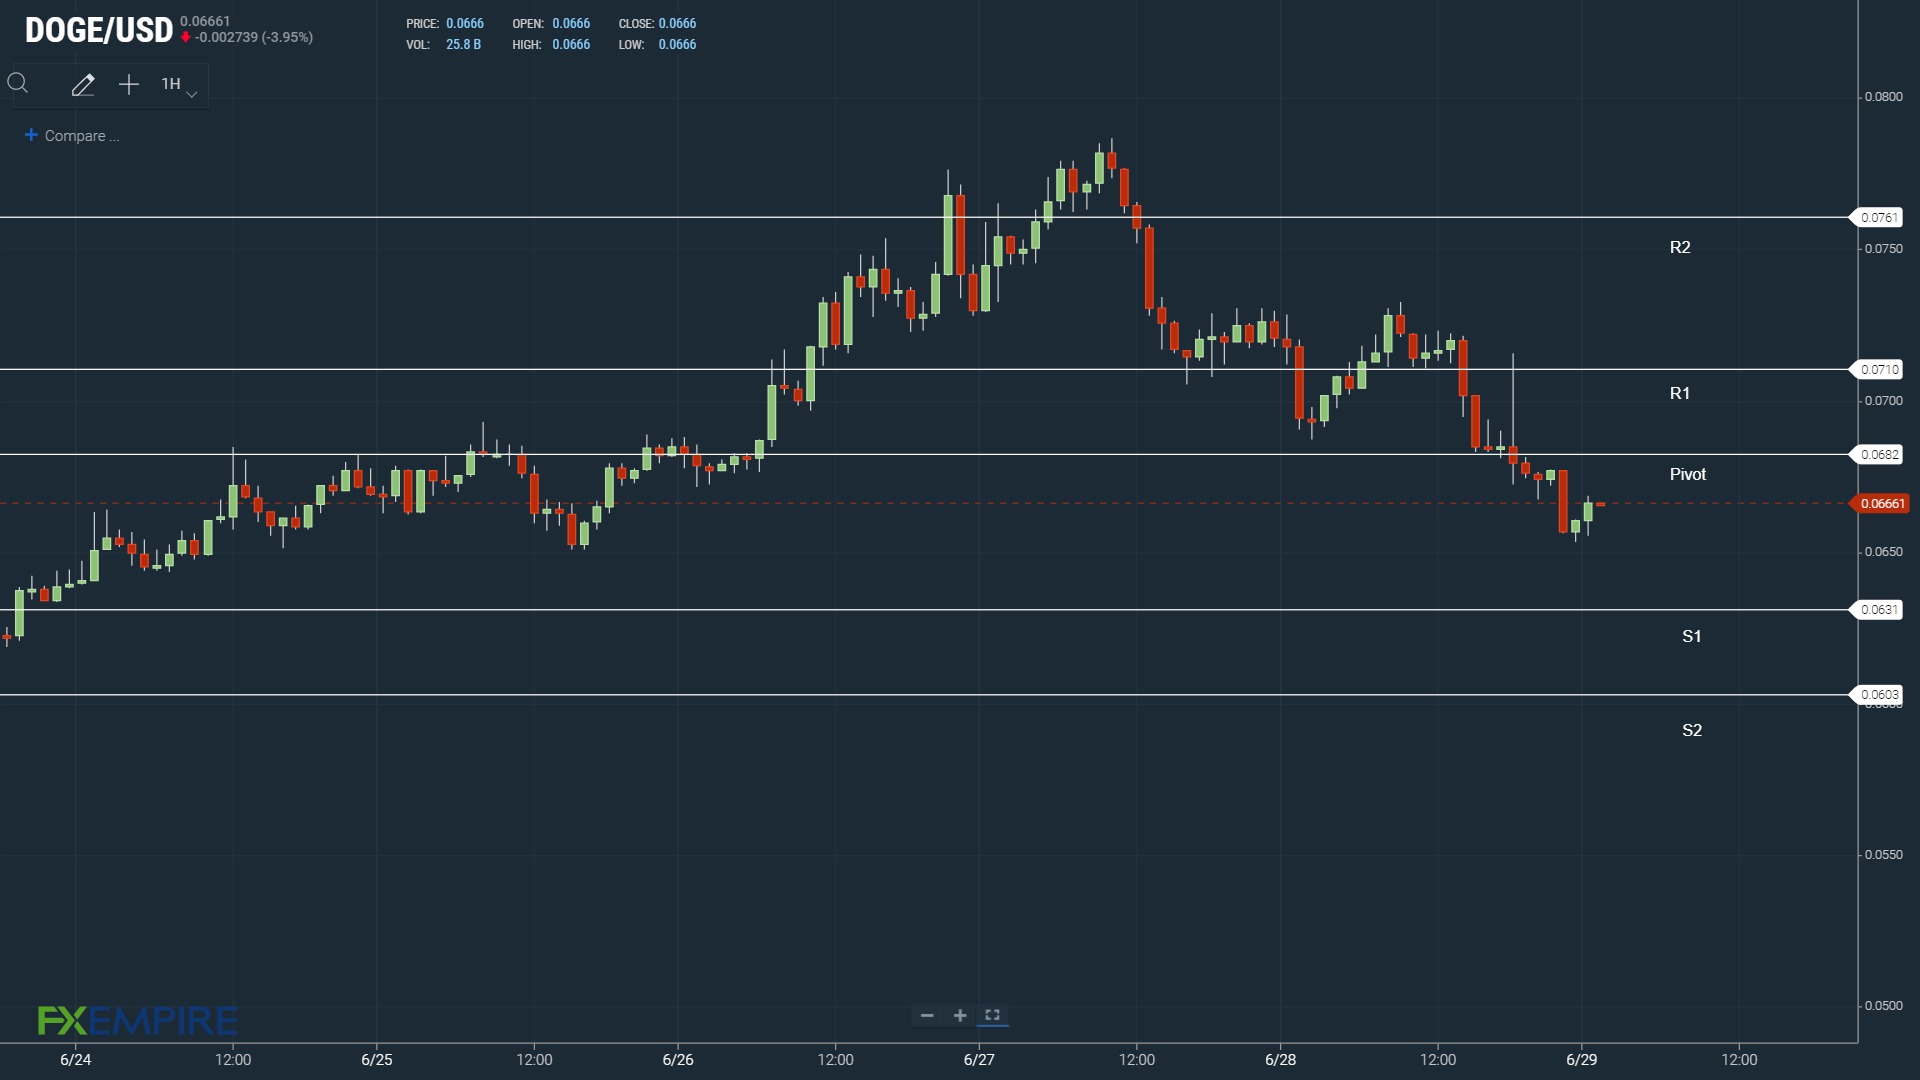Click the CLOSE 0.0666 value

click(677, 24)
